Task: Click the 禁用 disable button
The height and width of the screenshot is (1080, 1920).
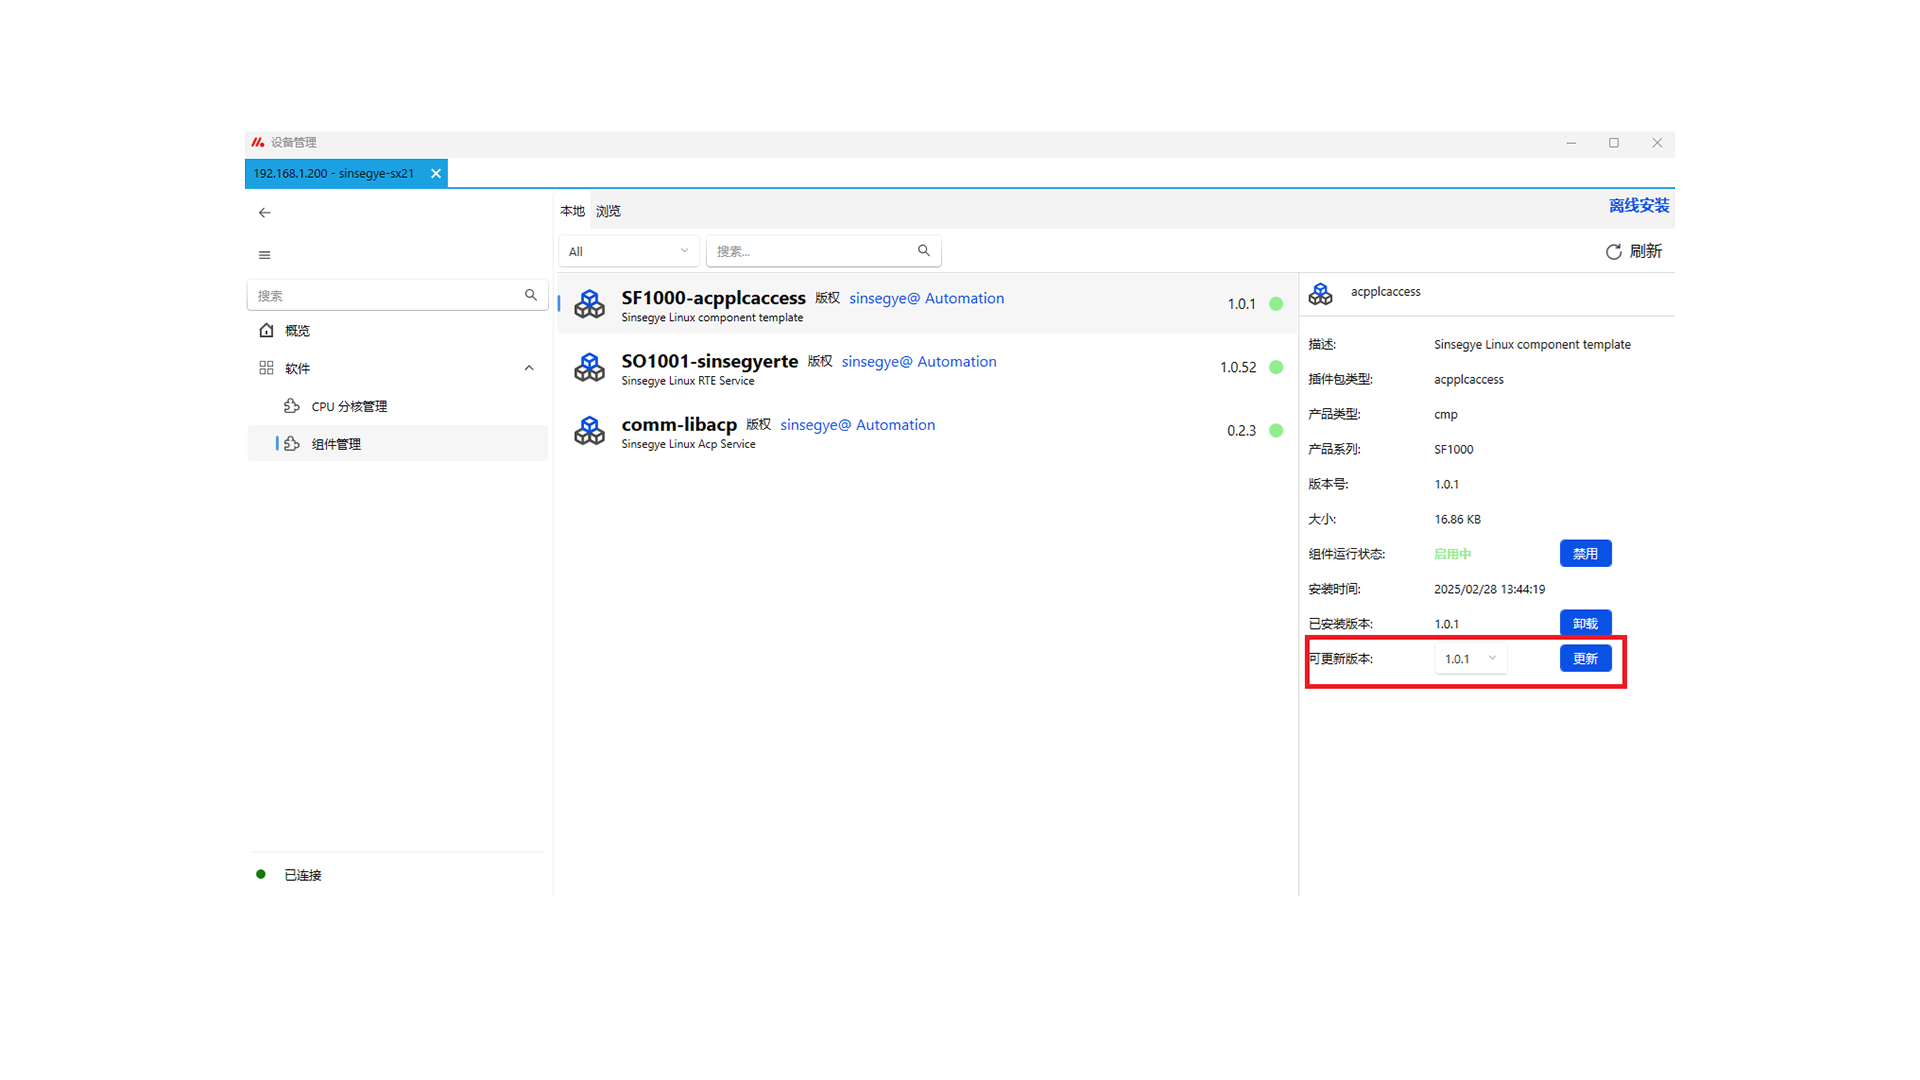Action: click(1585, 553)
